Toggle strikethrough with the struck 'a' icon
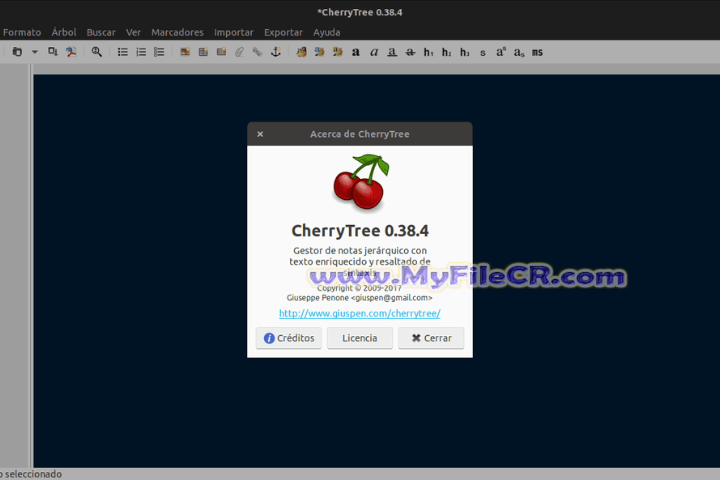The height and width of the screenshot is (480, 720). (410, 52)
